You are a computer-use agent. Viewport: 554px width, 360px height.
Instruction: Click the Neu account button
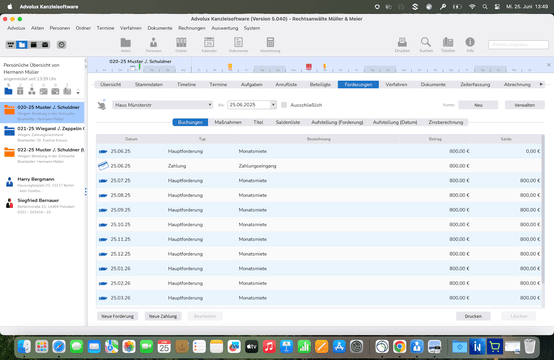(x=478, y=105)
